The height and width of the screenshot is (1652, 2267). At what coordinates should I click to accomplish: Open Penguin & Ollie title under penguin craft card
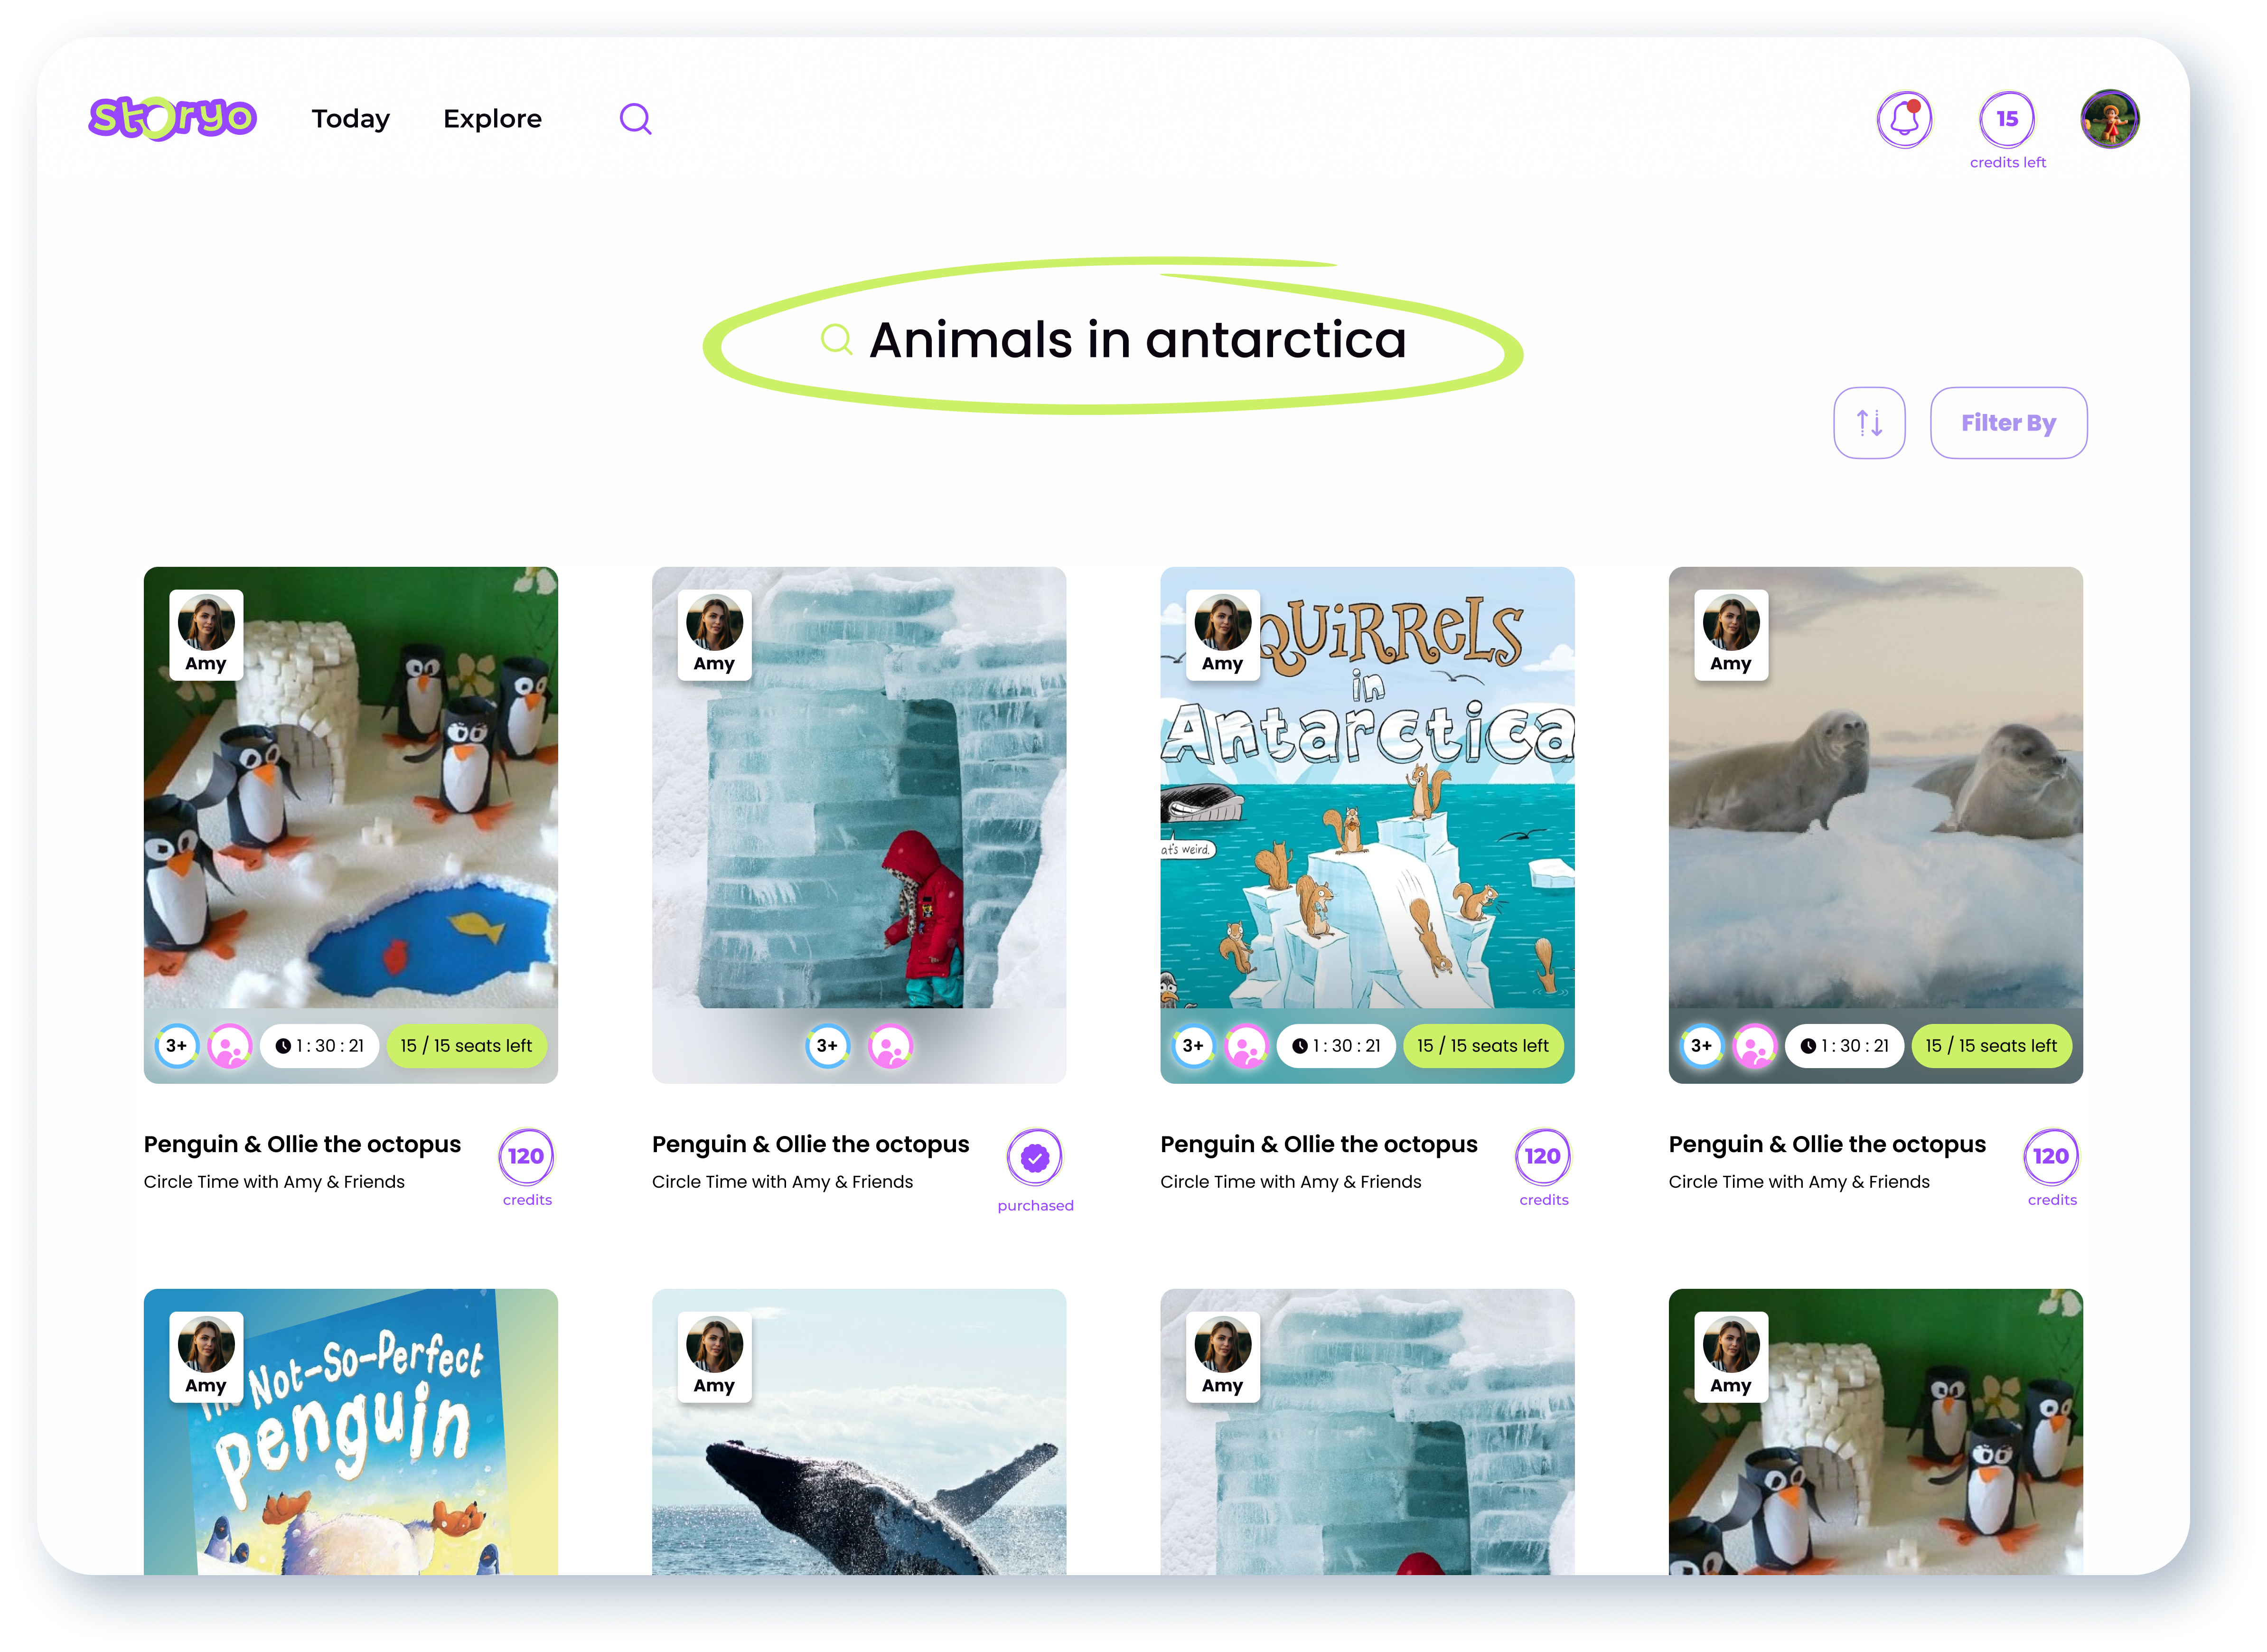[x=302, y=1144]
